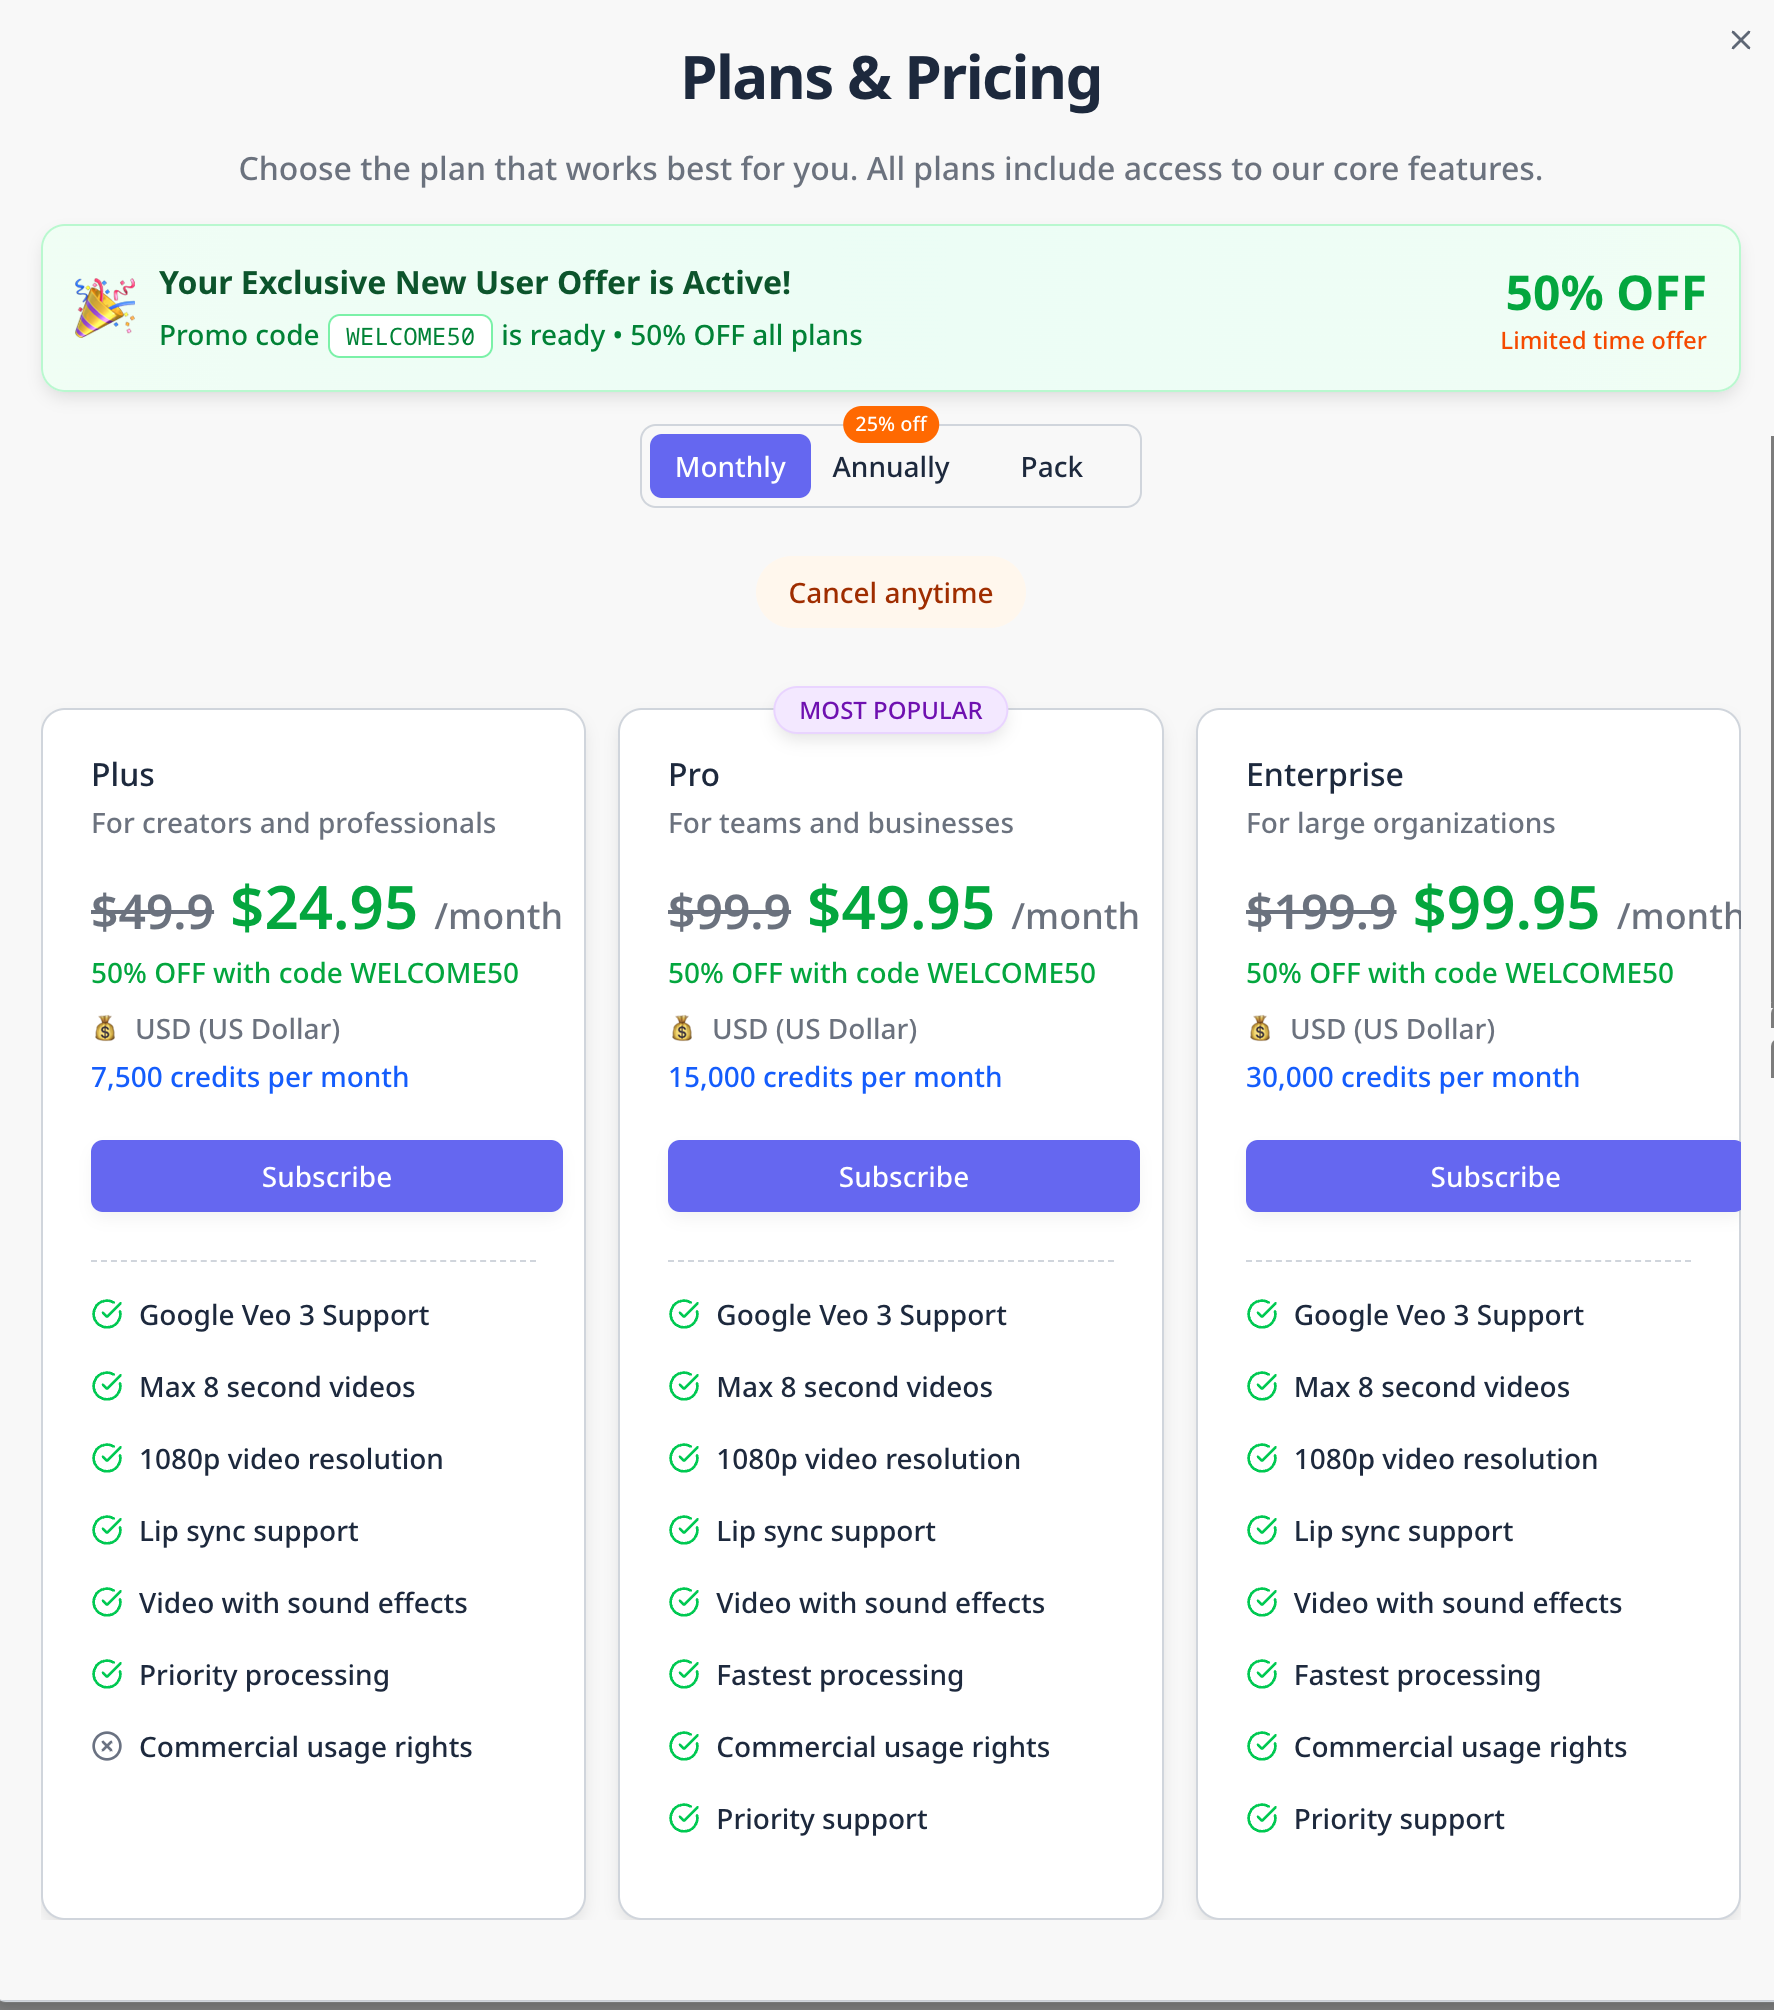Click check icon beside Plus Google Veo 3 Support

107,1314
